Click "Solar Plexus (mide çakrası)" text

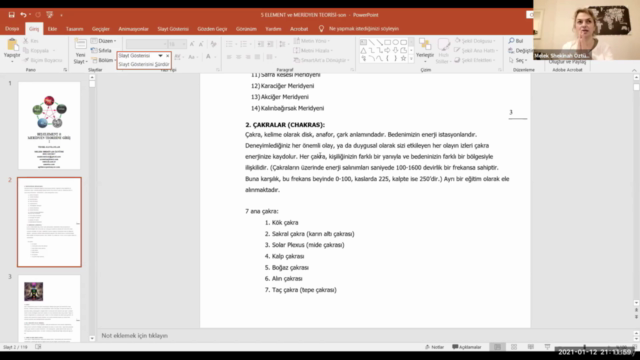308,245
